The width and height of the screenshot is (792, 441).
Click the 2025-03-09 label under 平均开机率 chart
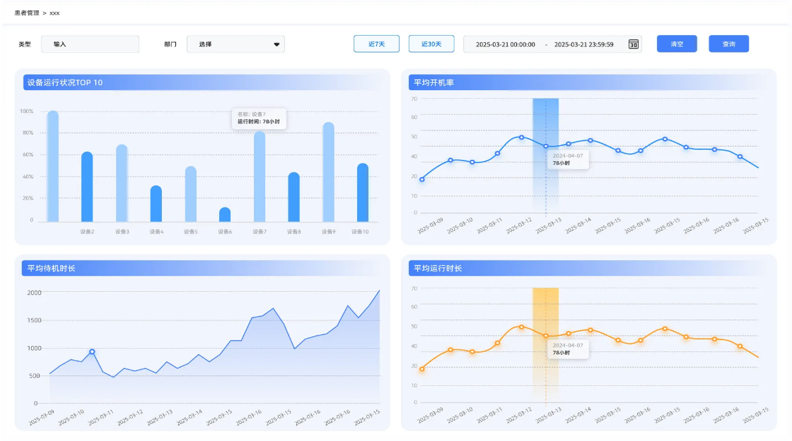(x=431, y=226)
